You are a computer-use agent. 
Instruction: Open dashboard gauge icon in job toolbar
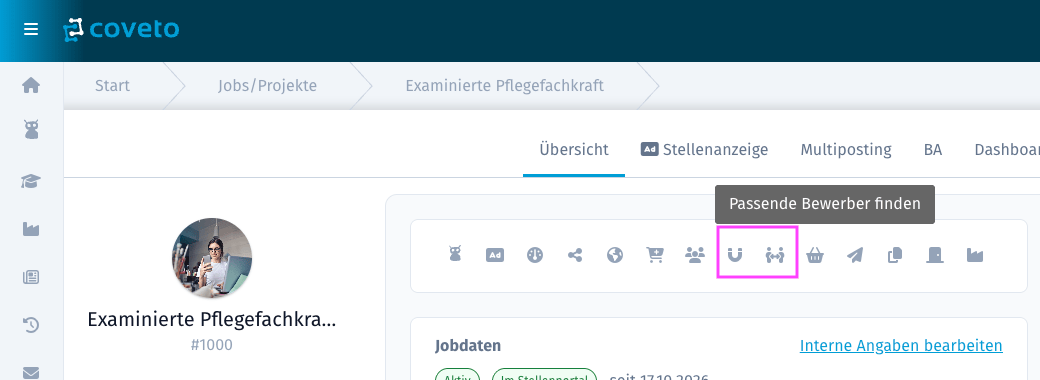click(535, 255)
